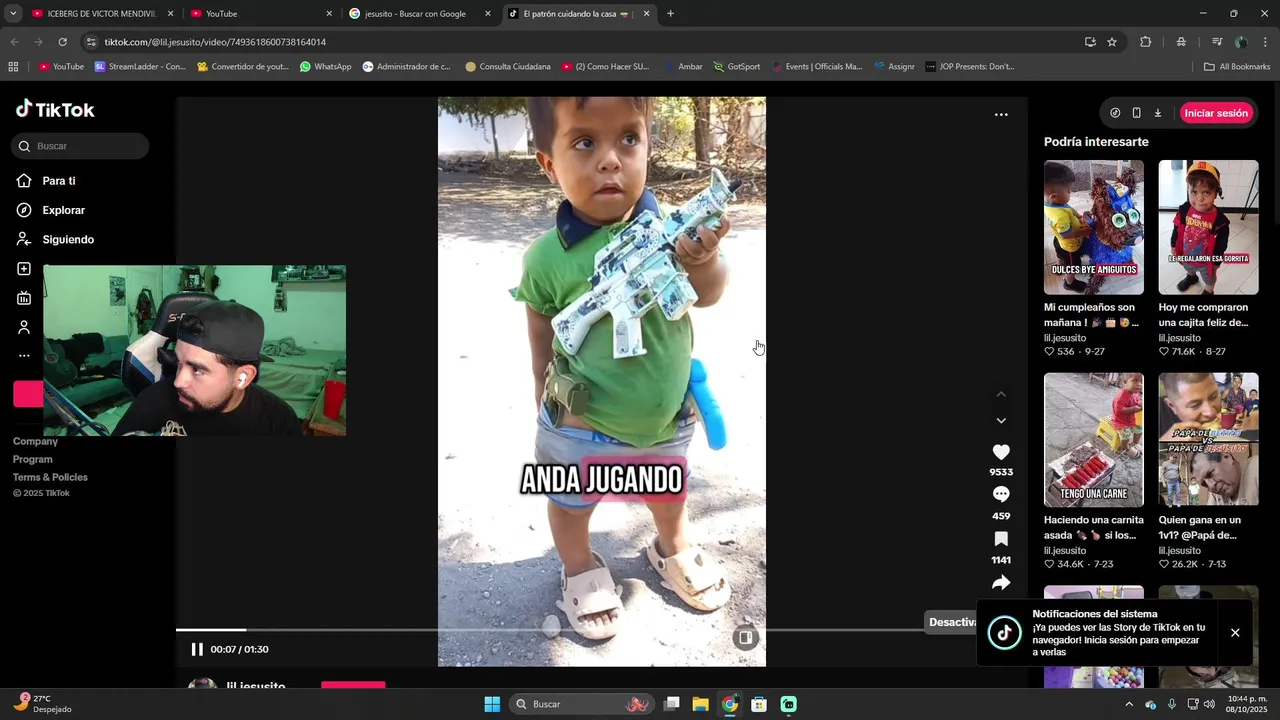Open the profile icon in TikTok sidebar
This screenshot has height=720, width=1280.
pyautogui.click(x=24, y=327)
